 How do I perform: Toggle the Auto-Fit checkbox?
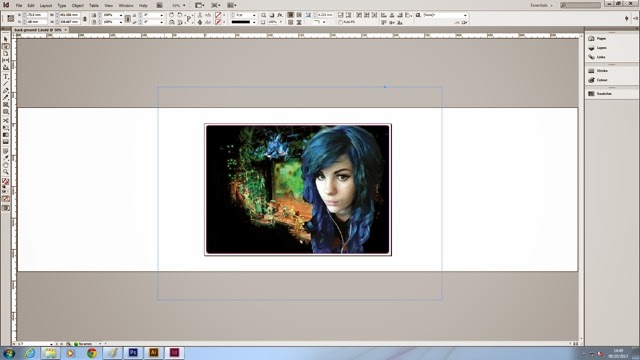pos(340,22)
